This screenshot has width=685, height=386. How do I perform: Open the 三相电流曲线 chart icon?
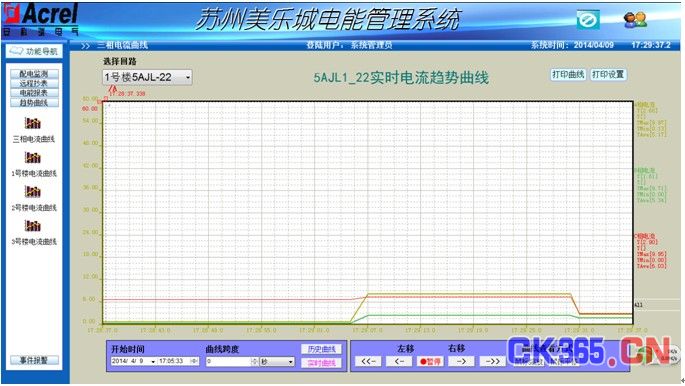(33, 123)
